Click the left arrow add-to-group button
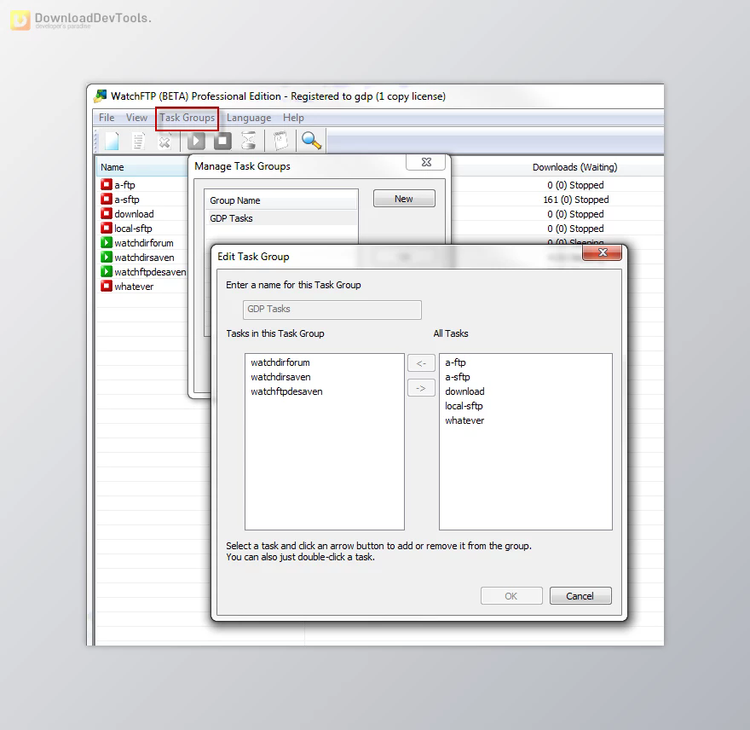This screenshot has width=750, height=730. pos(421,364)
